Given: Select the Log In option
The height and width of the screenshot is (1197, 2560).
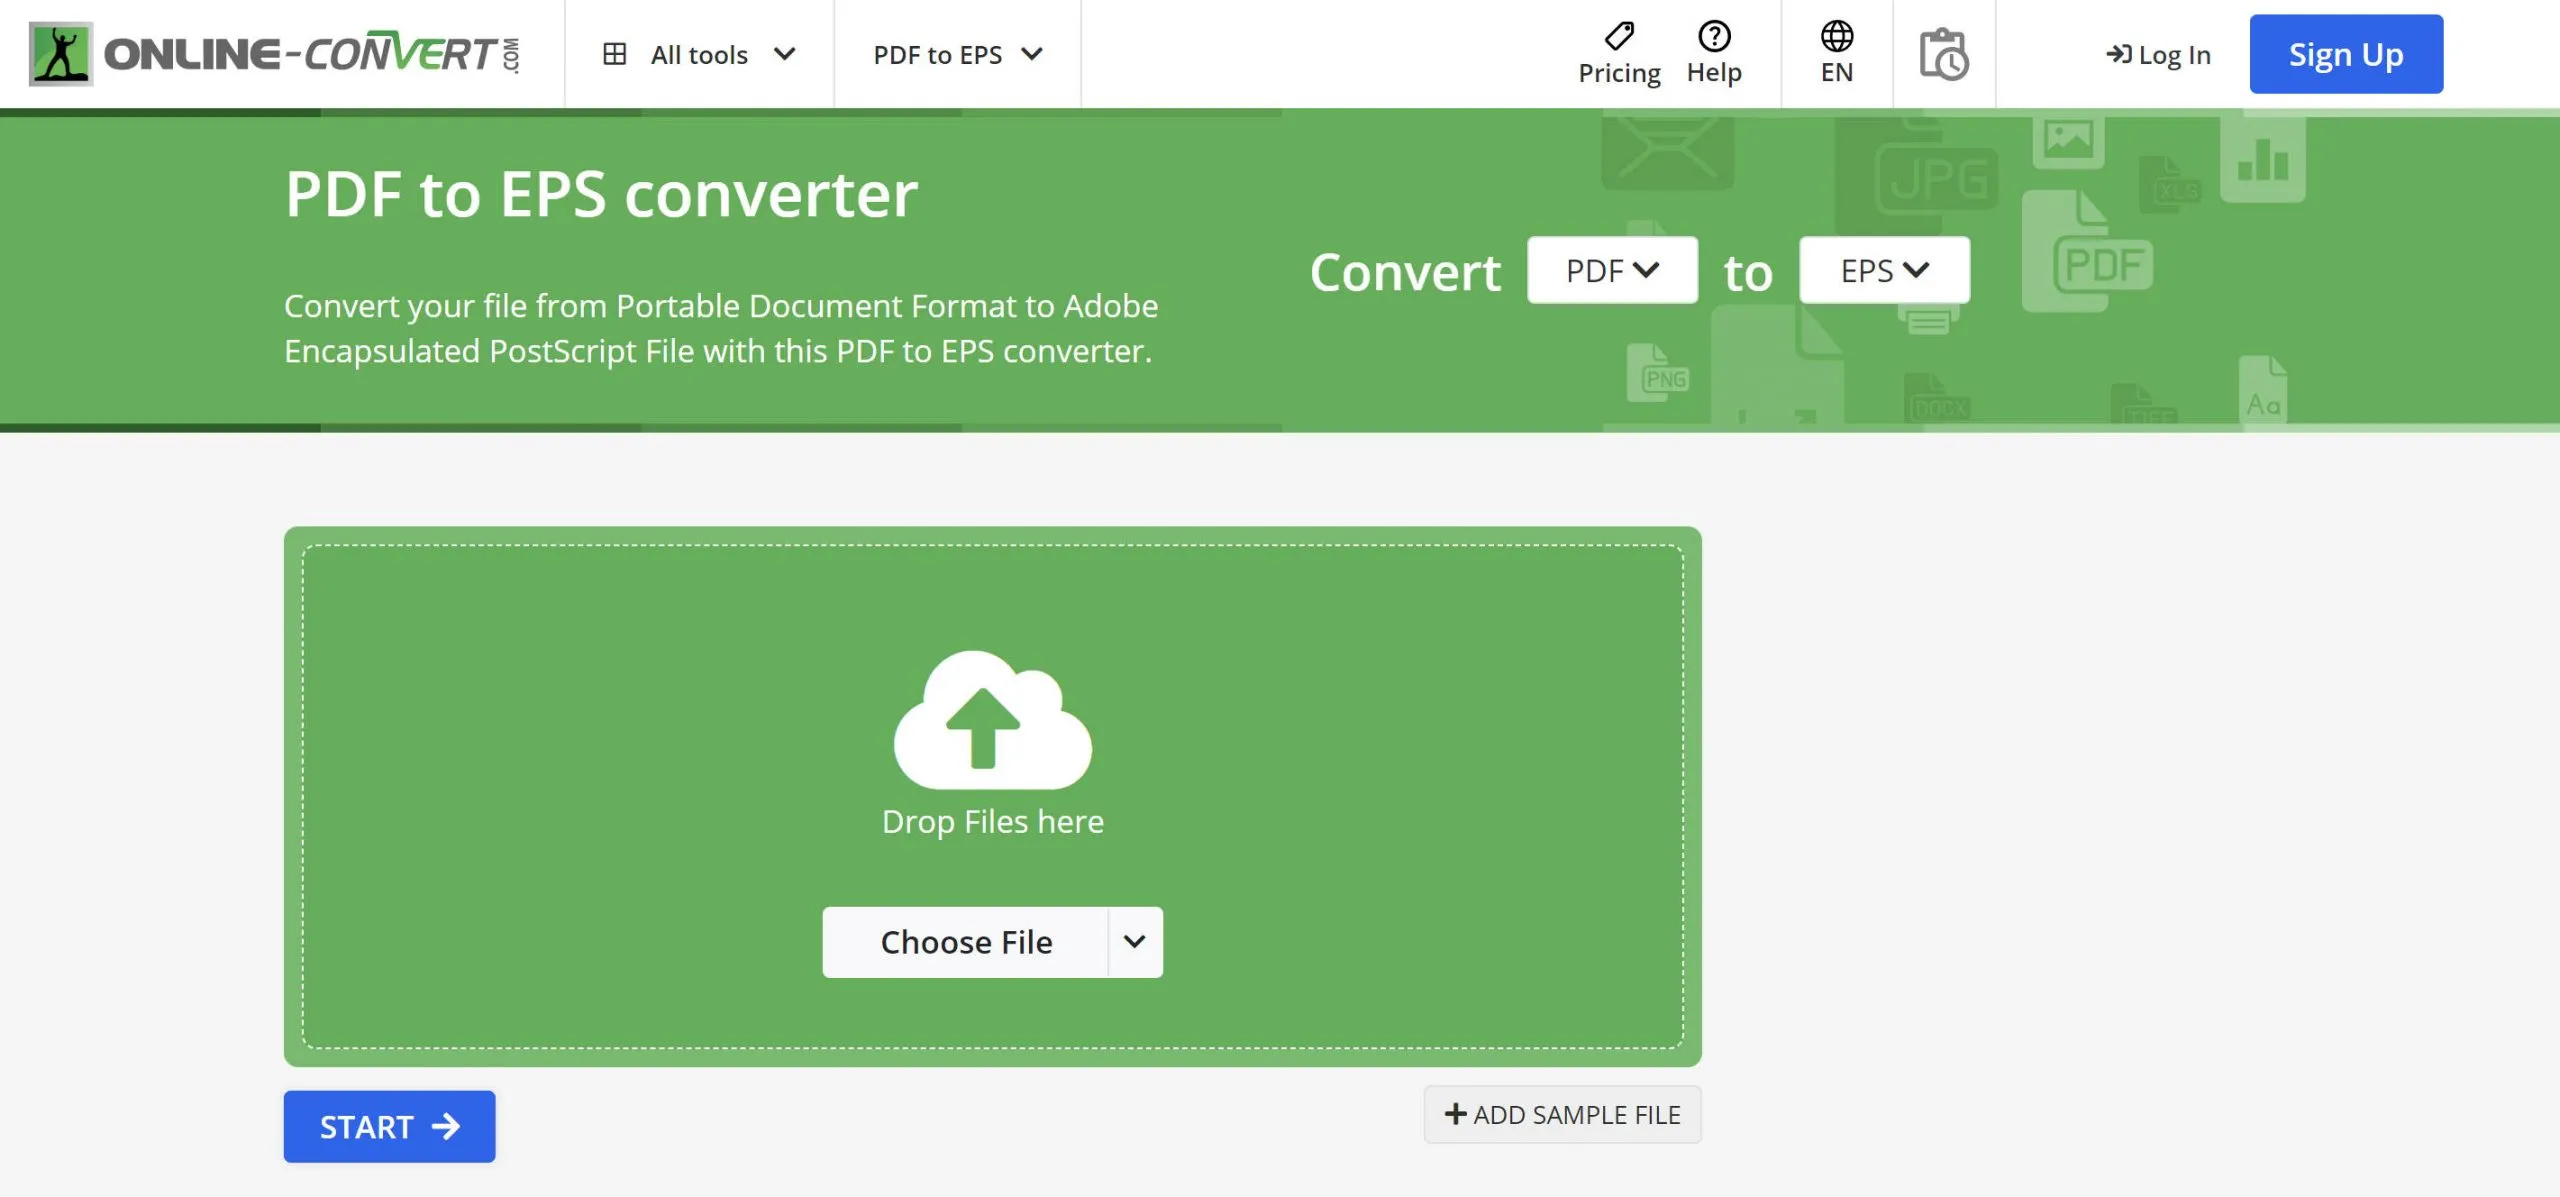Looking at the screenshot, I should tap(2158, 52).
